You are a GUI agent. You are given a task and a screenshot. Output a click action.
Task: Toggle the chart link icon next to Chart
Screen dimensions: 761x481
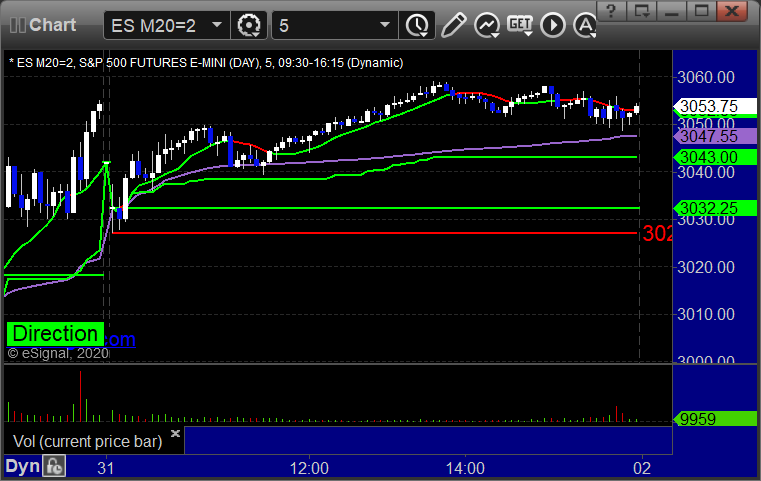click(x=18, y=25)
